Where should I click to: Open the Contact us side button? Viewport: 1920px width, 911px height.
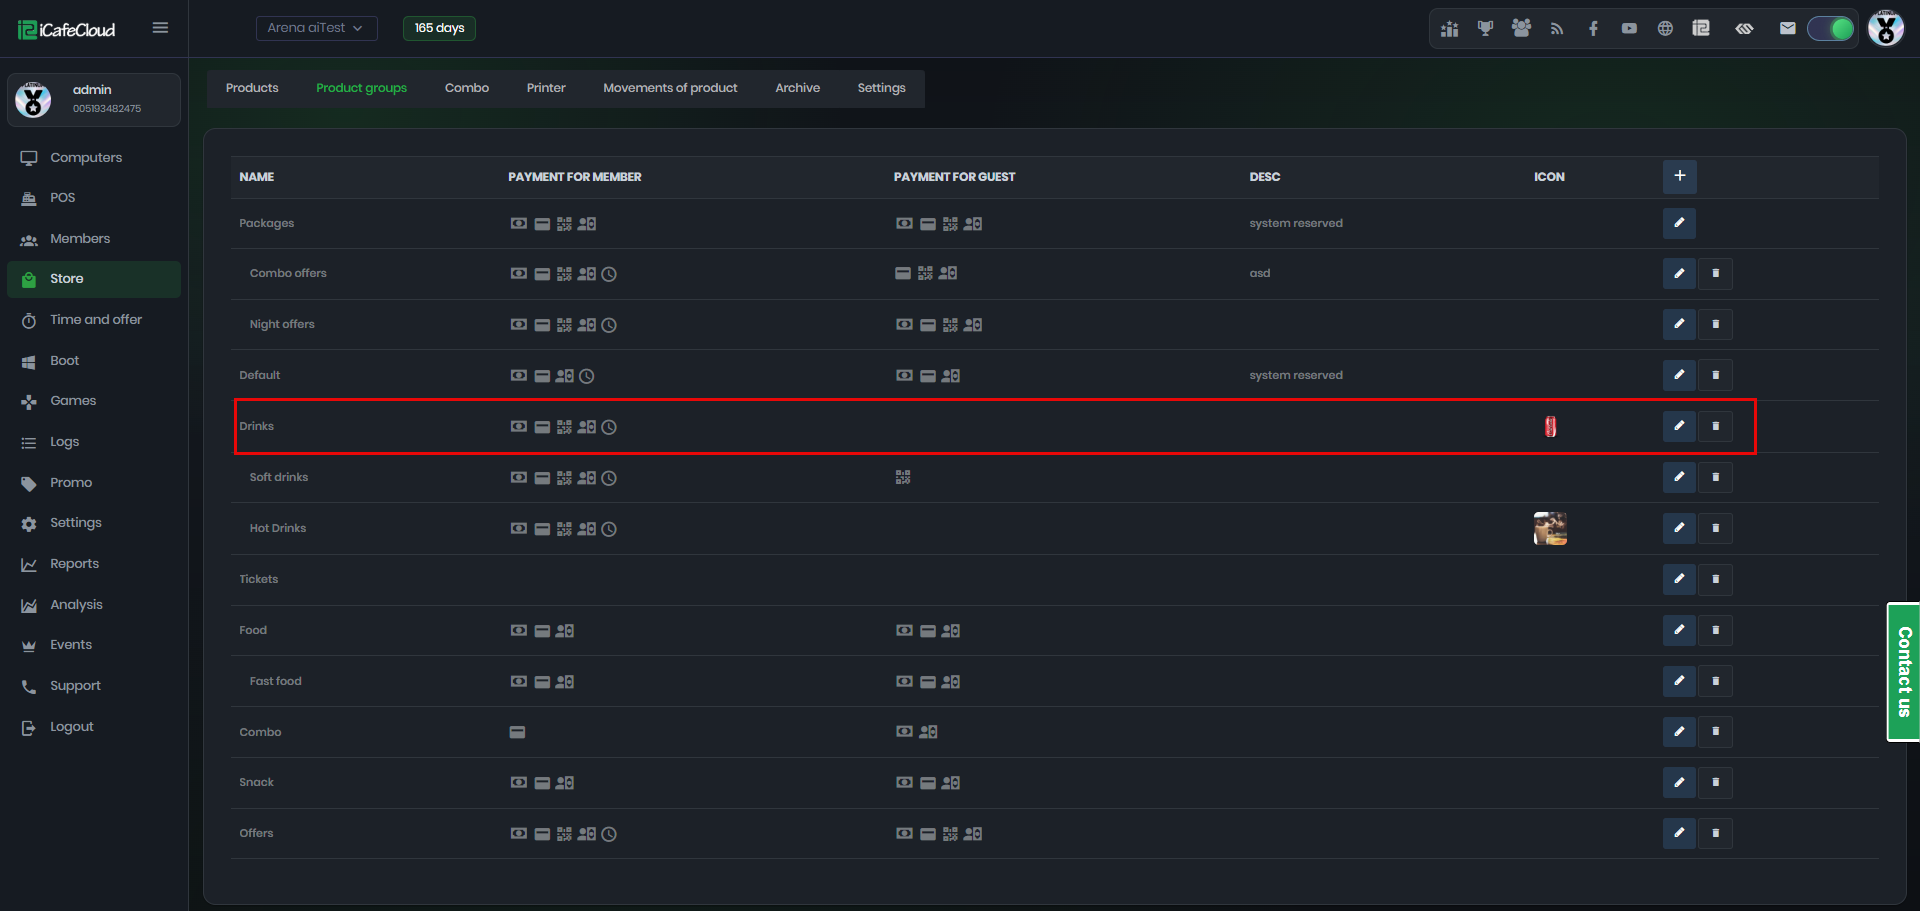[1903, 671]
